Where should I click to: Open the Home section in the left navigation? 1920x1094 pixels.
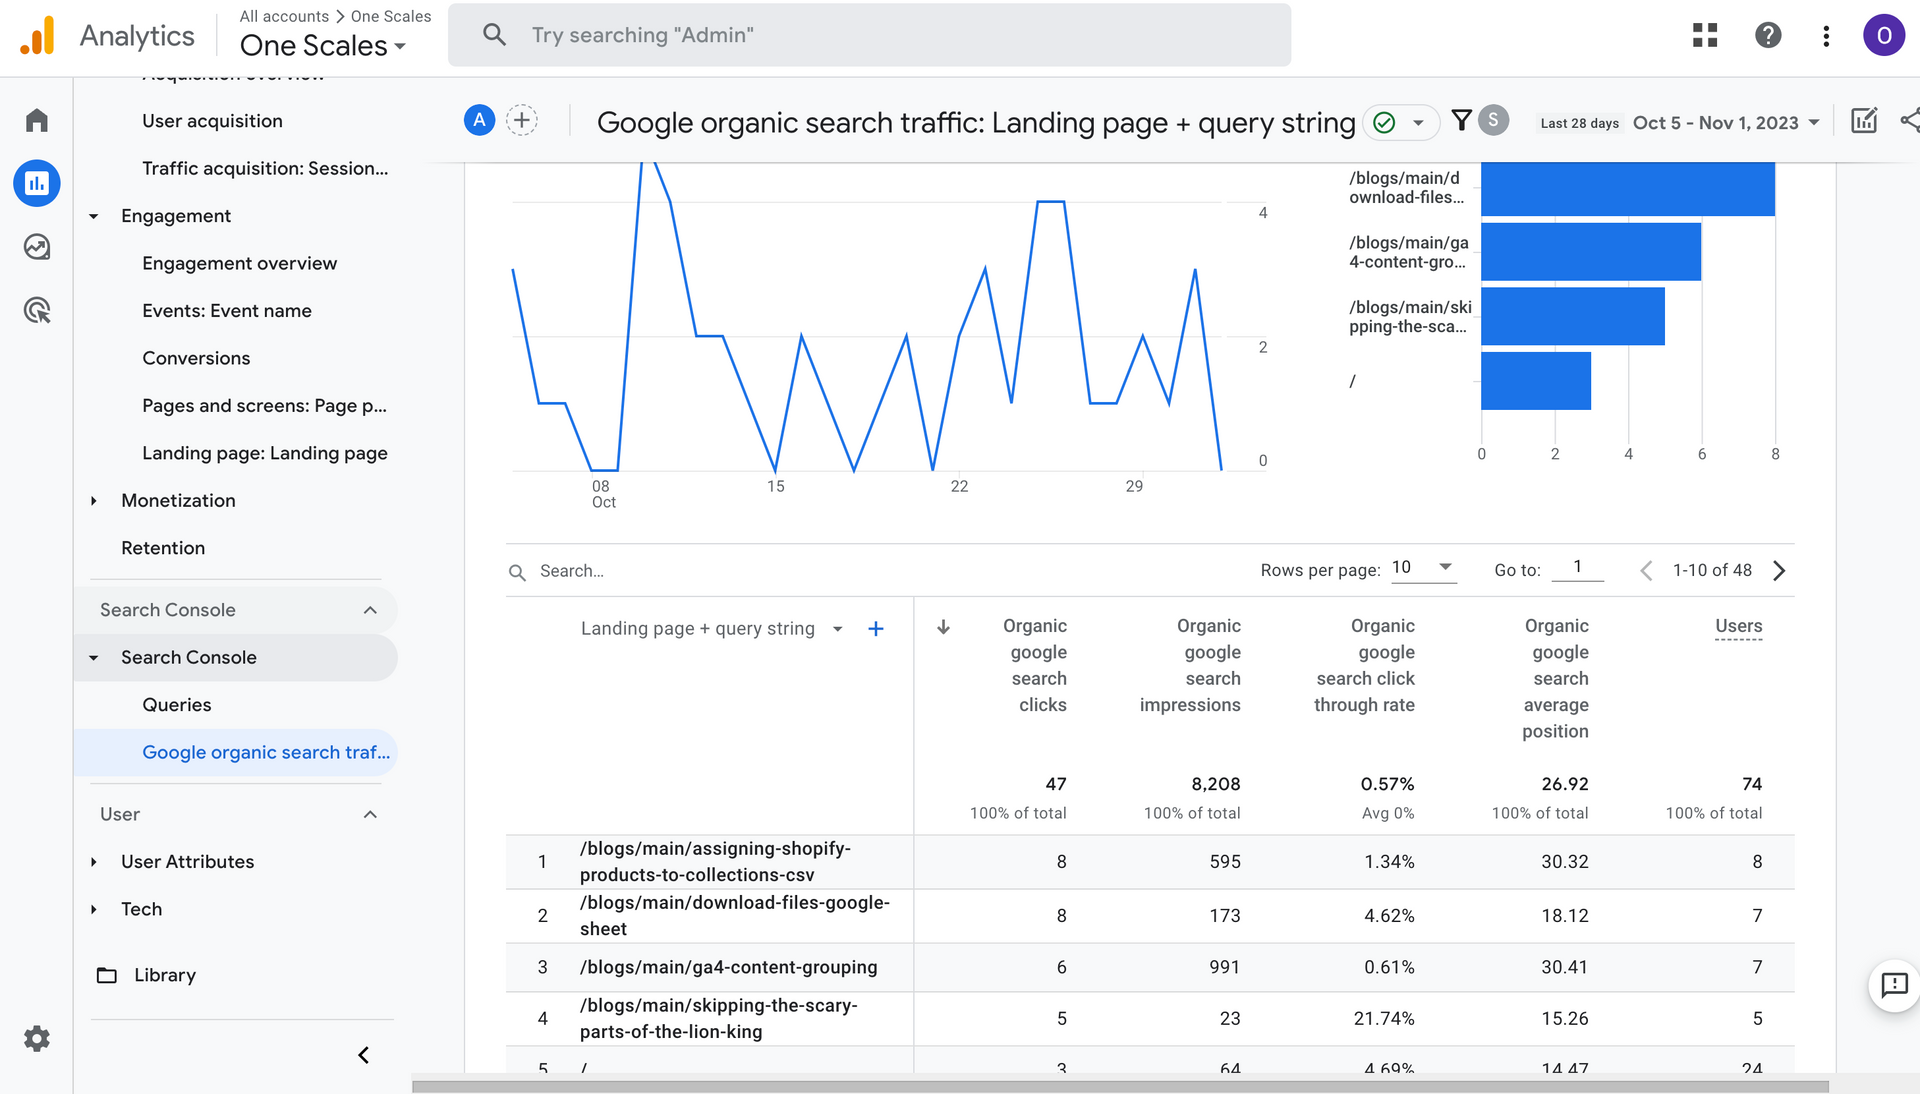coord(36,119)
